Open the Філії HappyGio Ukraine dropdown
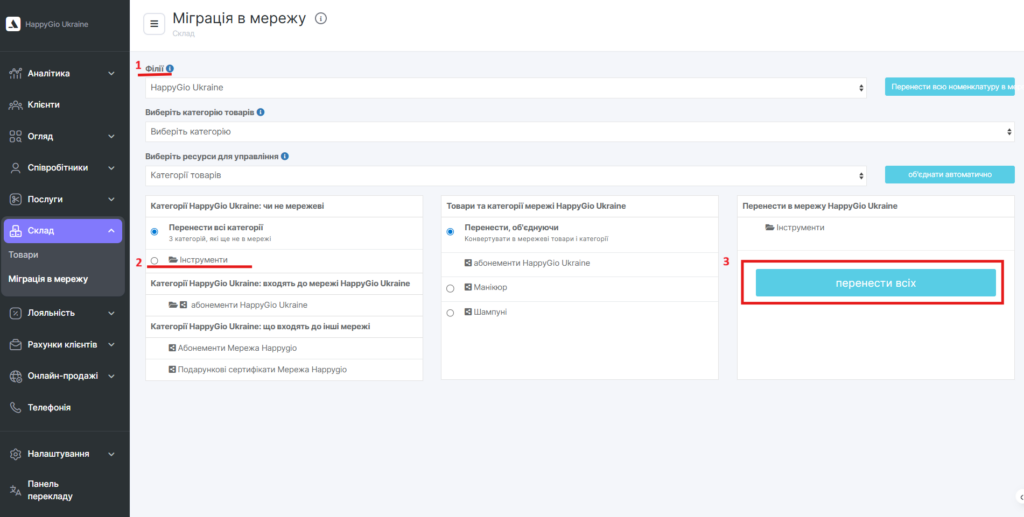This screenshot has width=1024, height=517. [x=505, y=88]
